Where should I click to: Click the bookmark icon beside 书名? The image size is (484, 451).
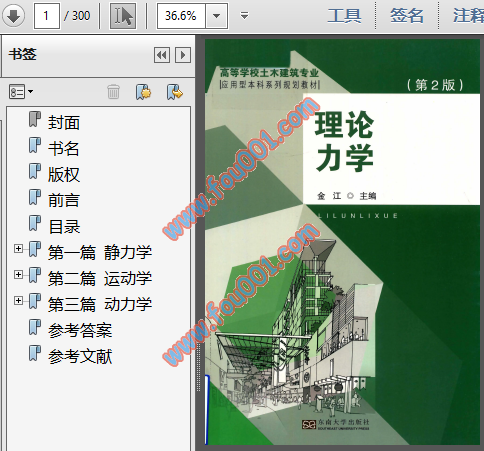tap(35, 145)
